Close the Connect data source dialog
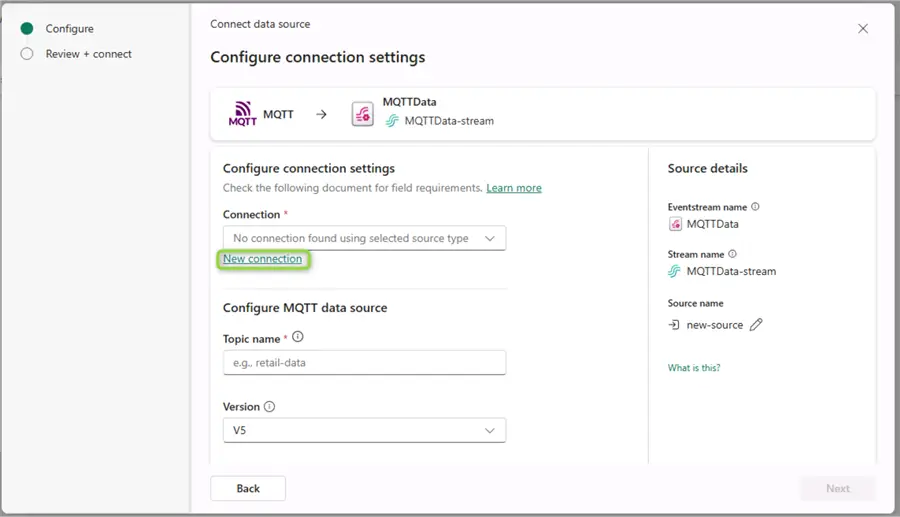900x517 pixels. pyautogui.click(x=863, y=29)
